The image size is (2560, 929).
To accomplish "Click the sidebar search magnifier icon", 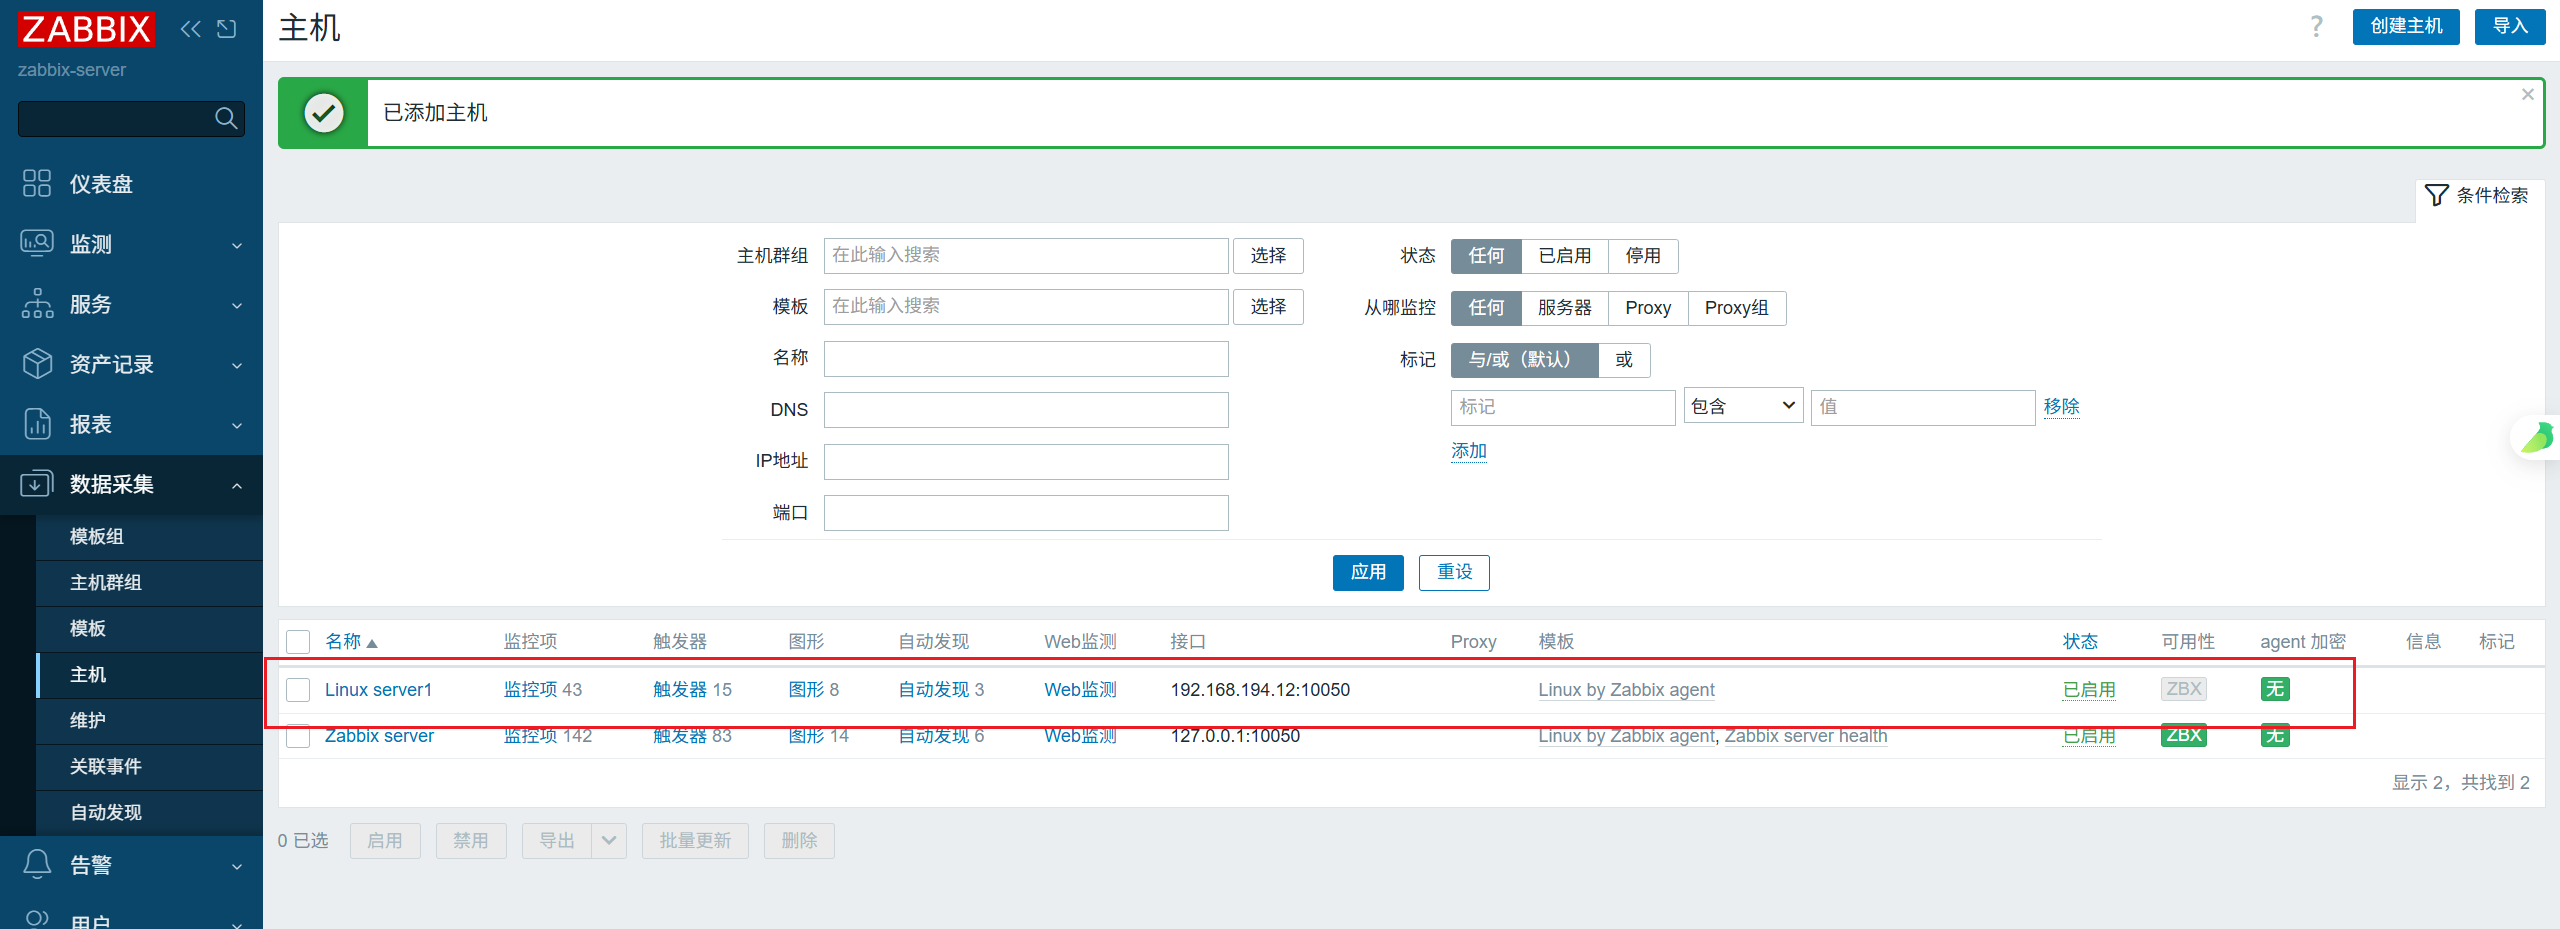I will coord(226,118).
